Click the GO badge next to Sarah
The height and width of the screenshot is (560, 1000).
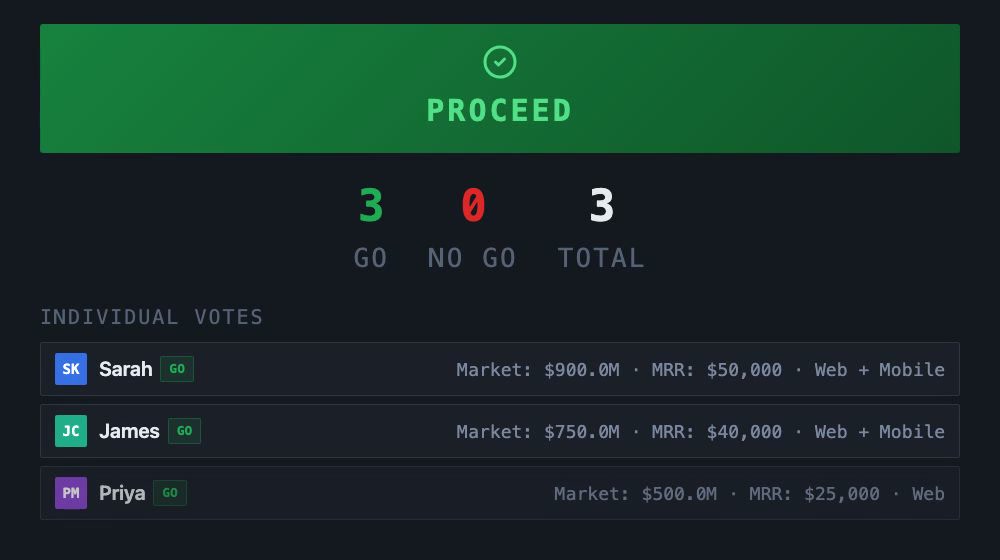point(177,369)
